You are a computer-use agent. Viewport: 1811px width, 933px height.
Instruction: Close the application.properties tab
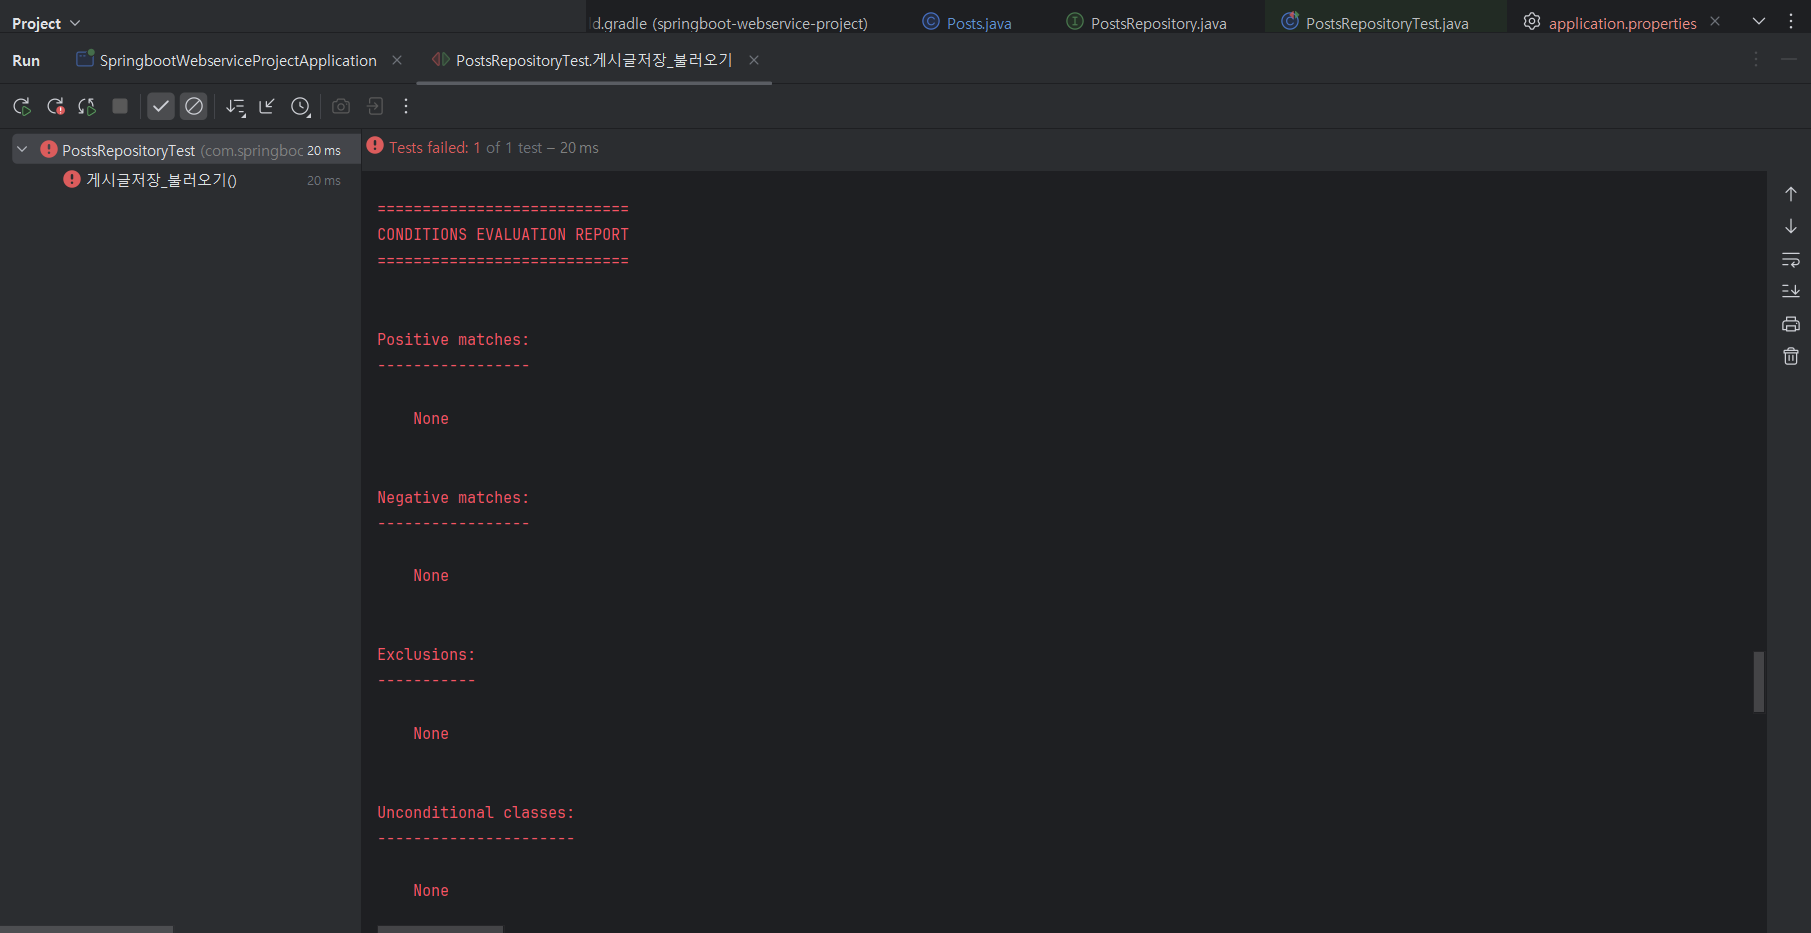(1715, 21)
